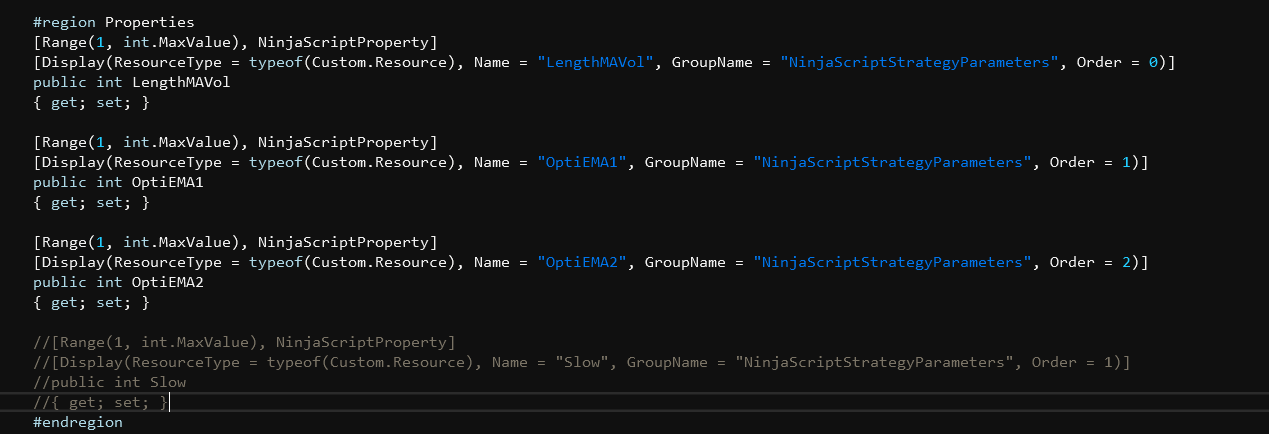
Task: Place cursor on "public int LengthMAVol"
Action: click(x=132, y=82)
